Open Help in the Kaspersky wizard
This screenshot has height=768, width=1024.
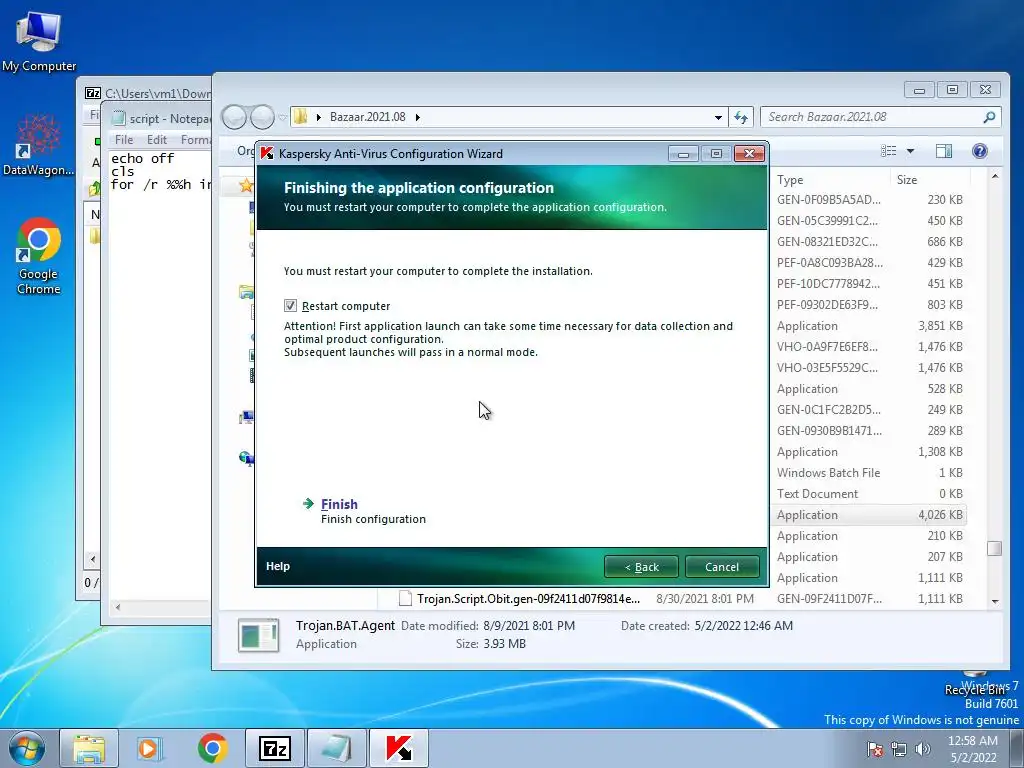pos(278,566)
